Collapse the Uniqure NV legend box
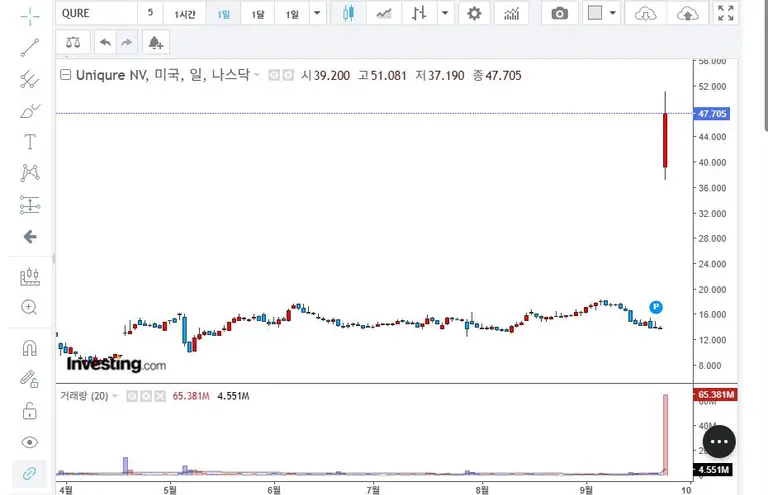Screen dimensions: 768x495 [66, 75]
